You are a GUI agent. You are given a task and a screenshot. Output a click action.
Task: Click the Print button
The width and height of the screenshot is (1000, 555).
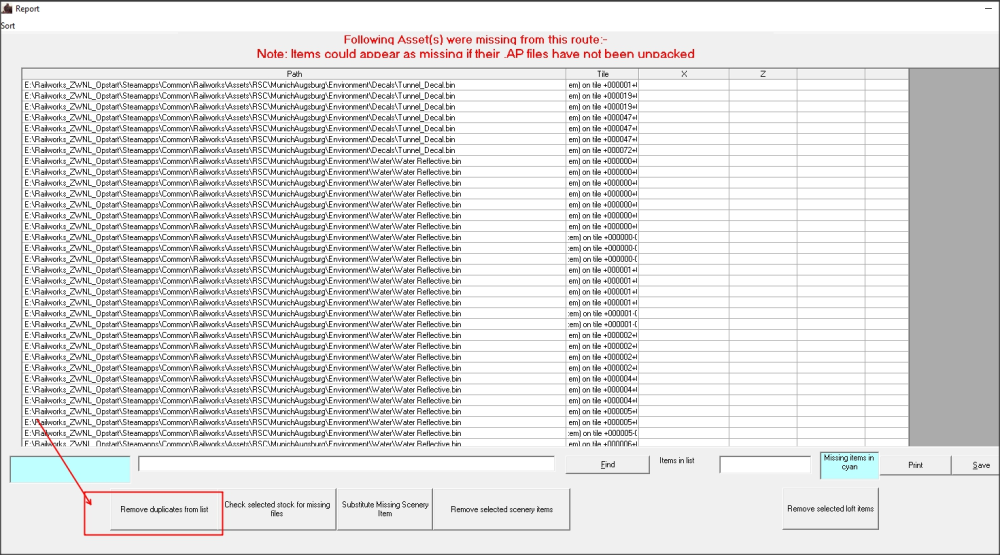coord(915,465)
